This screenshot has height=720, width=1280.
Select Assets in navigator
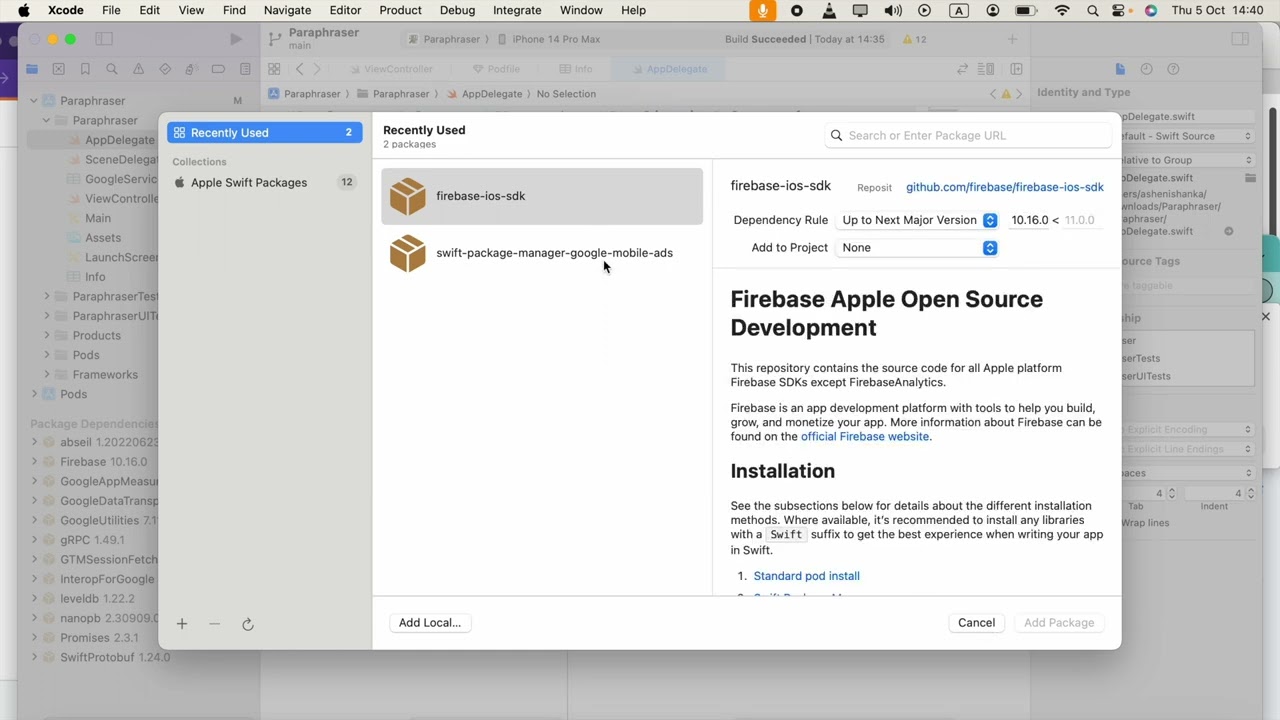[103, 238]
